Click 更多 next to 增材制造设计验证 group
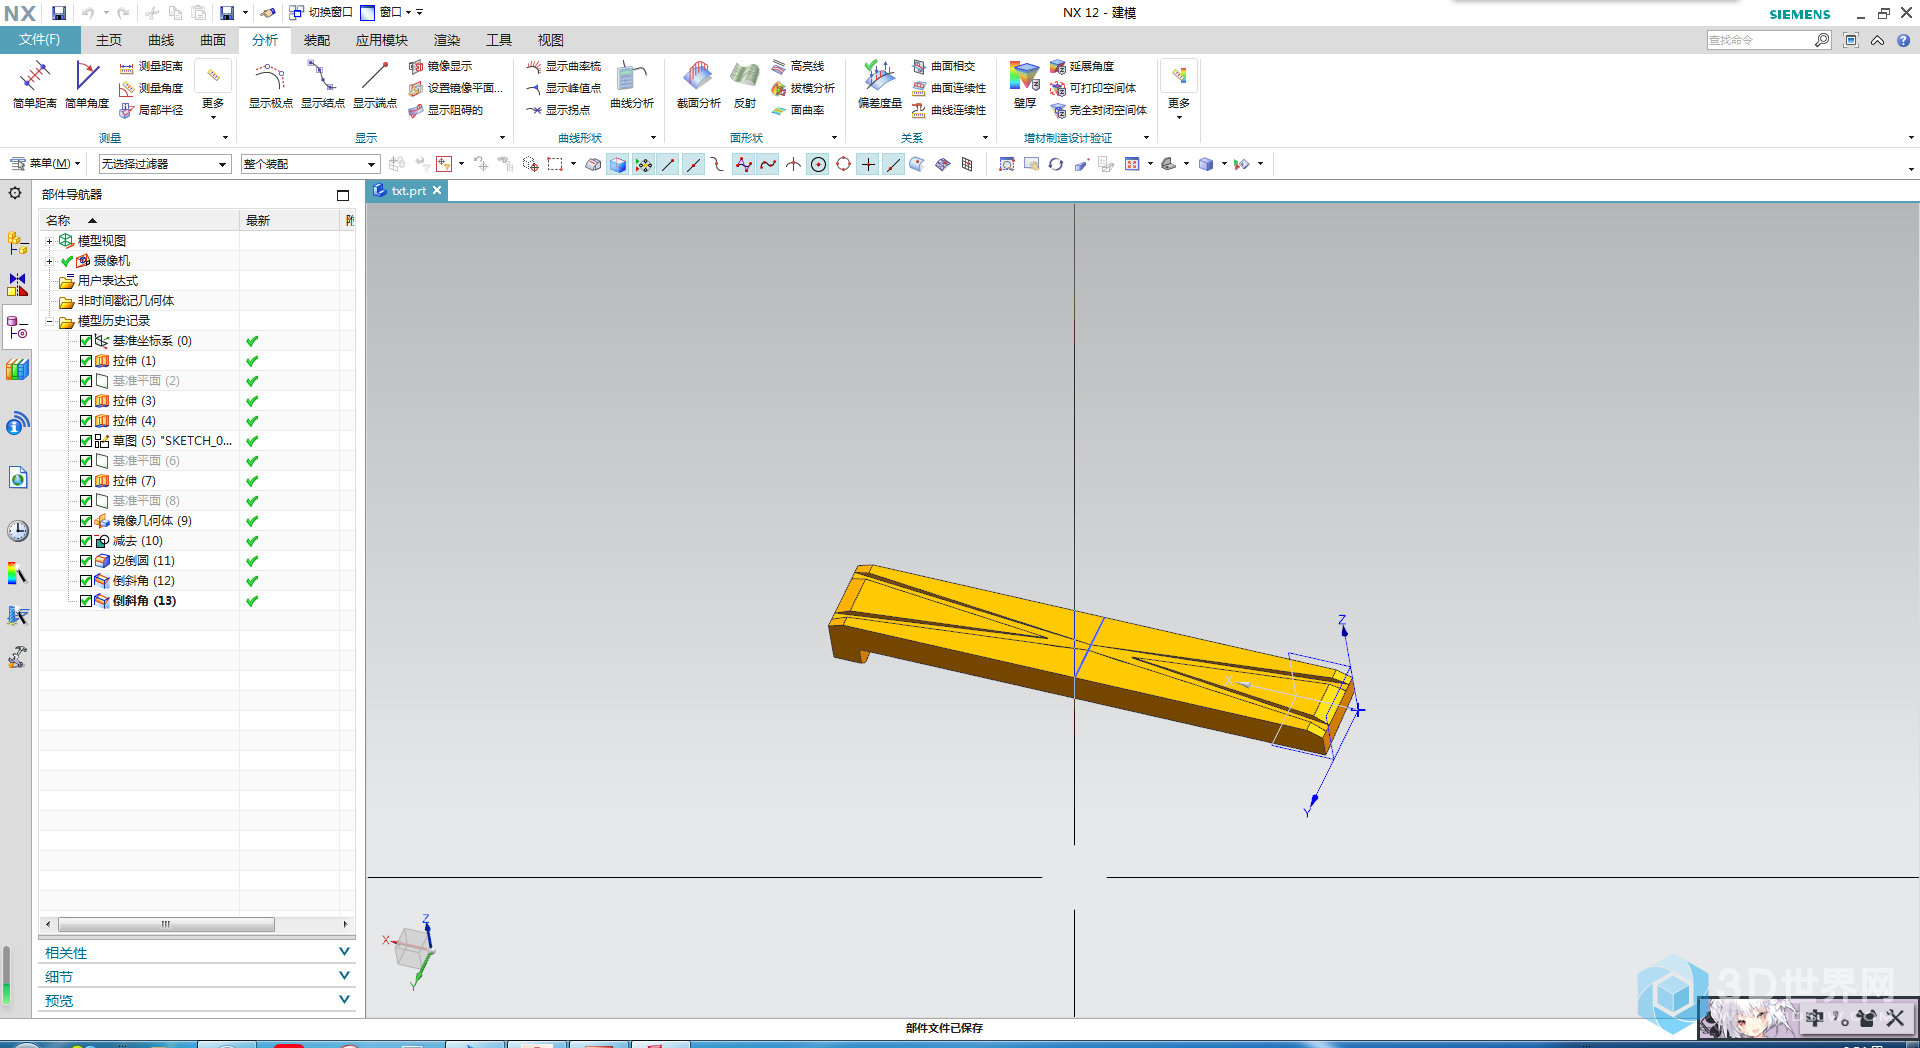 [1179, 90]
